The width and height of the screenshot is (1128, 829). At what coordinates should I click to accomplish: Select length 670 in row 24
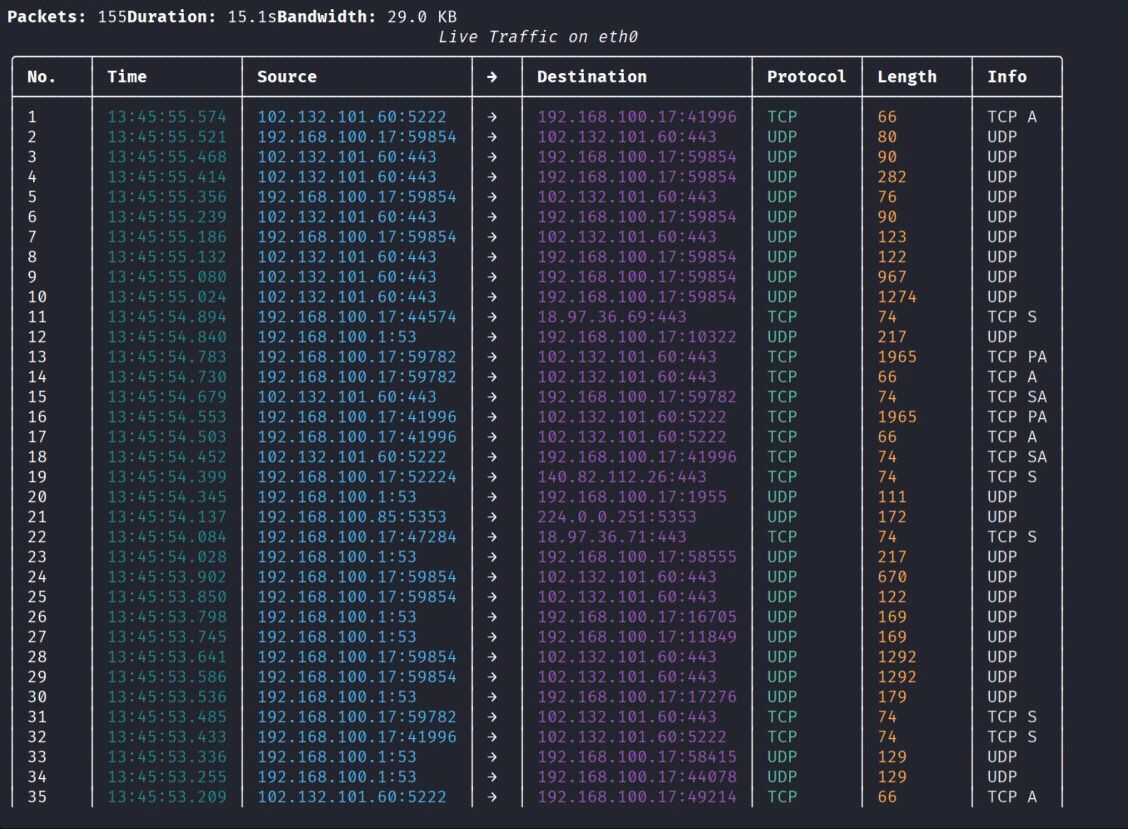(892, 577)
